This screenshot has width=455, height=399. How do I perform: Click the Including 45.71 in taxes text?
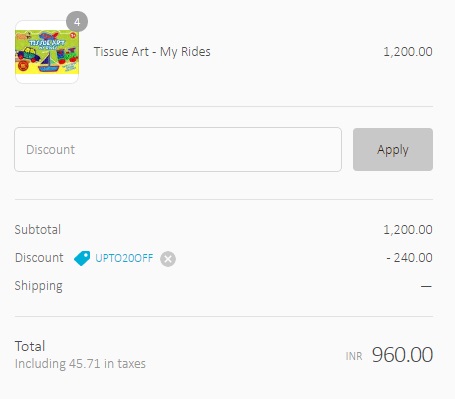80,363
